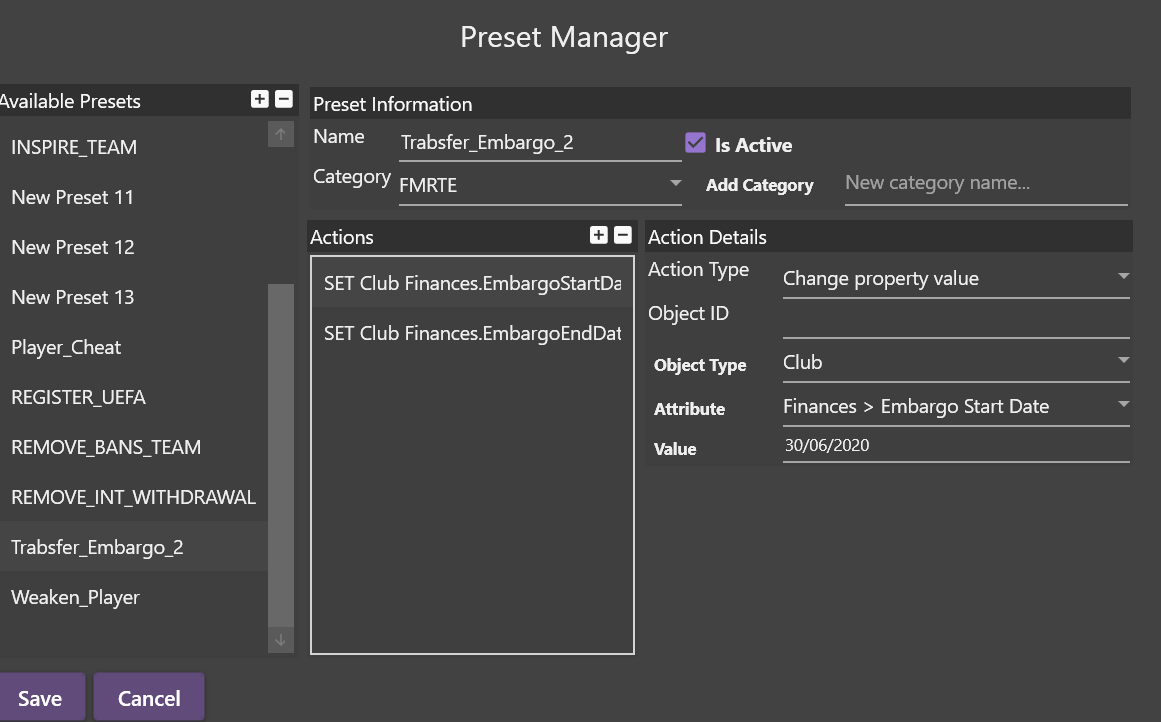This screenshot has height=722, width=1161.
Task: Add new action with Actions plus icon
Action: click(x=599, y=235)
